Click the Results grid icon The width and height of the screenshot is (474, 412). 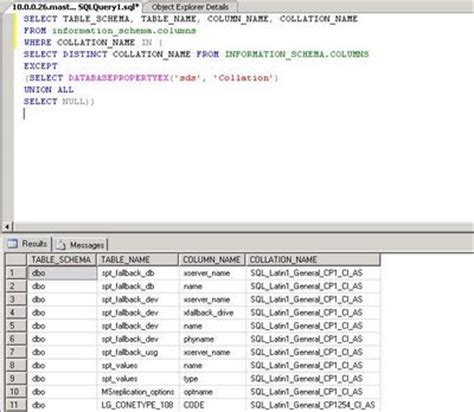(x=12, y=244)
